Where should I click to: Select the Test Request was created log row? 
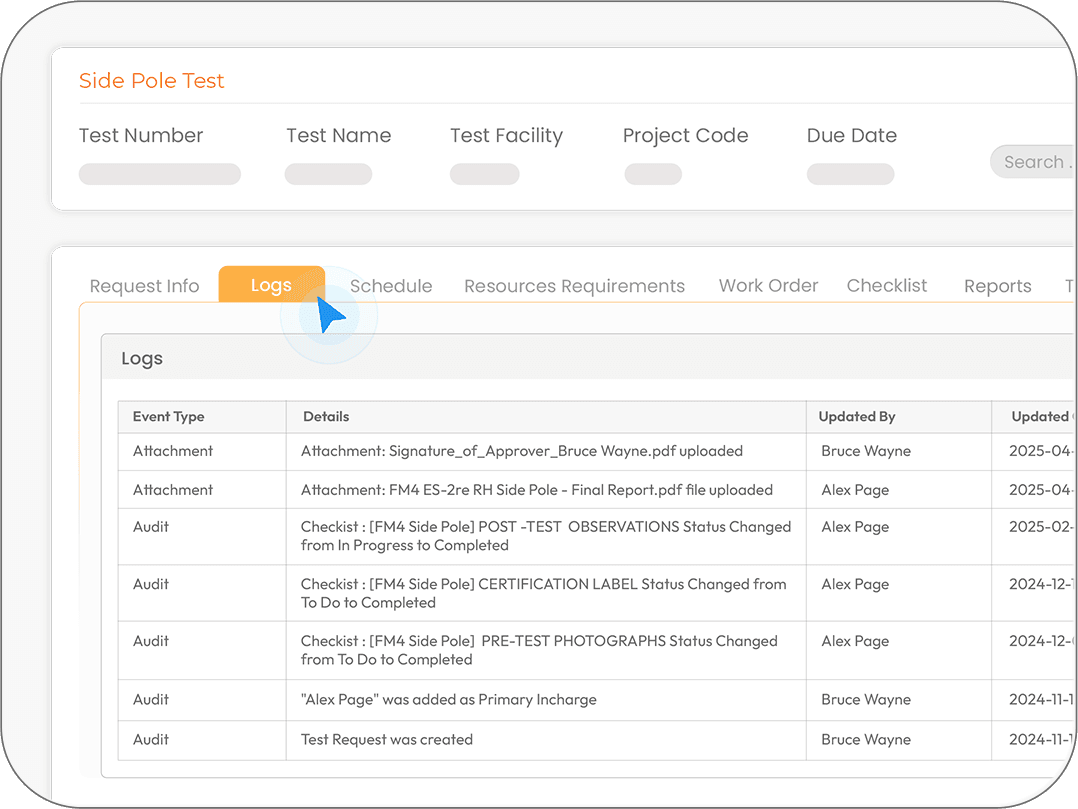tap(387, 740)
